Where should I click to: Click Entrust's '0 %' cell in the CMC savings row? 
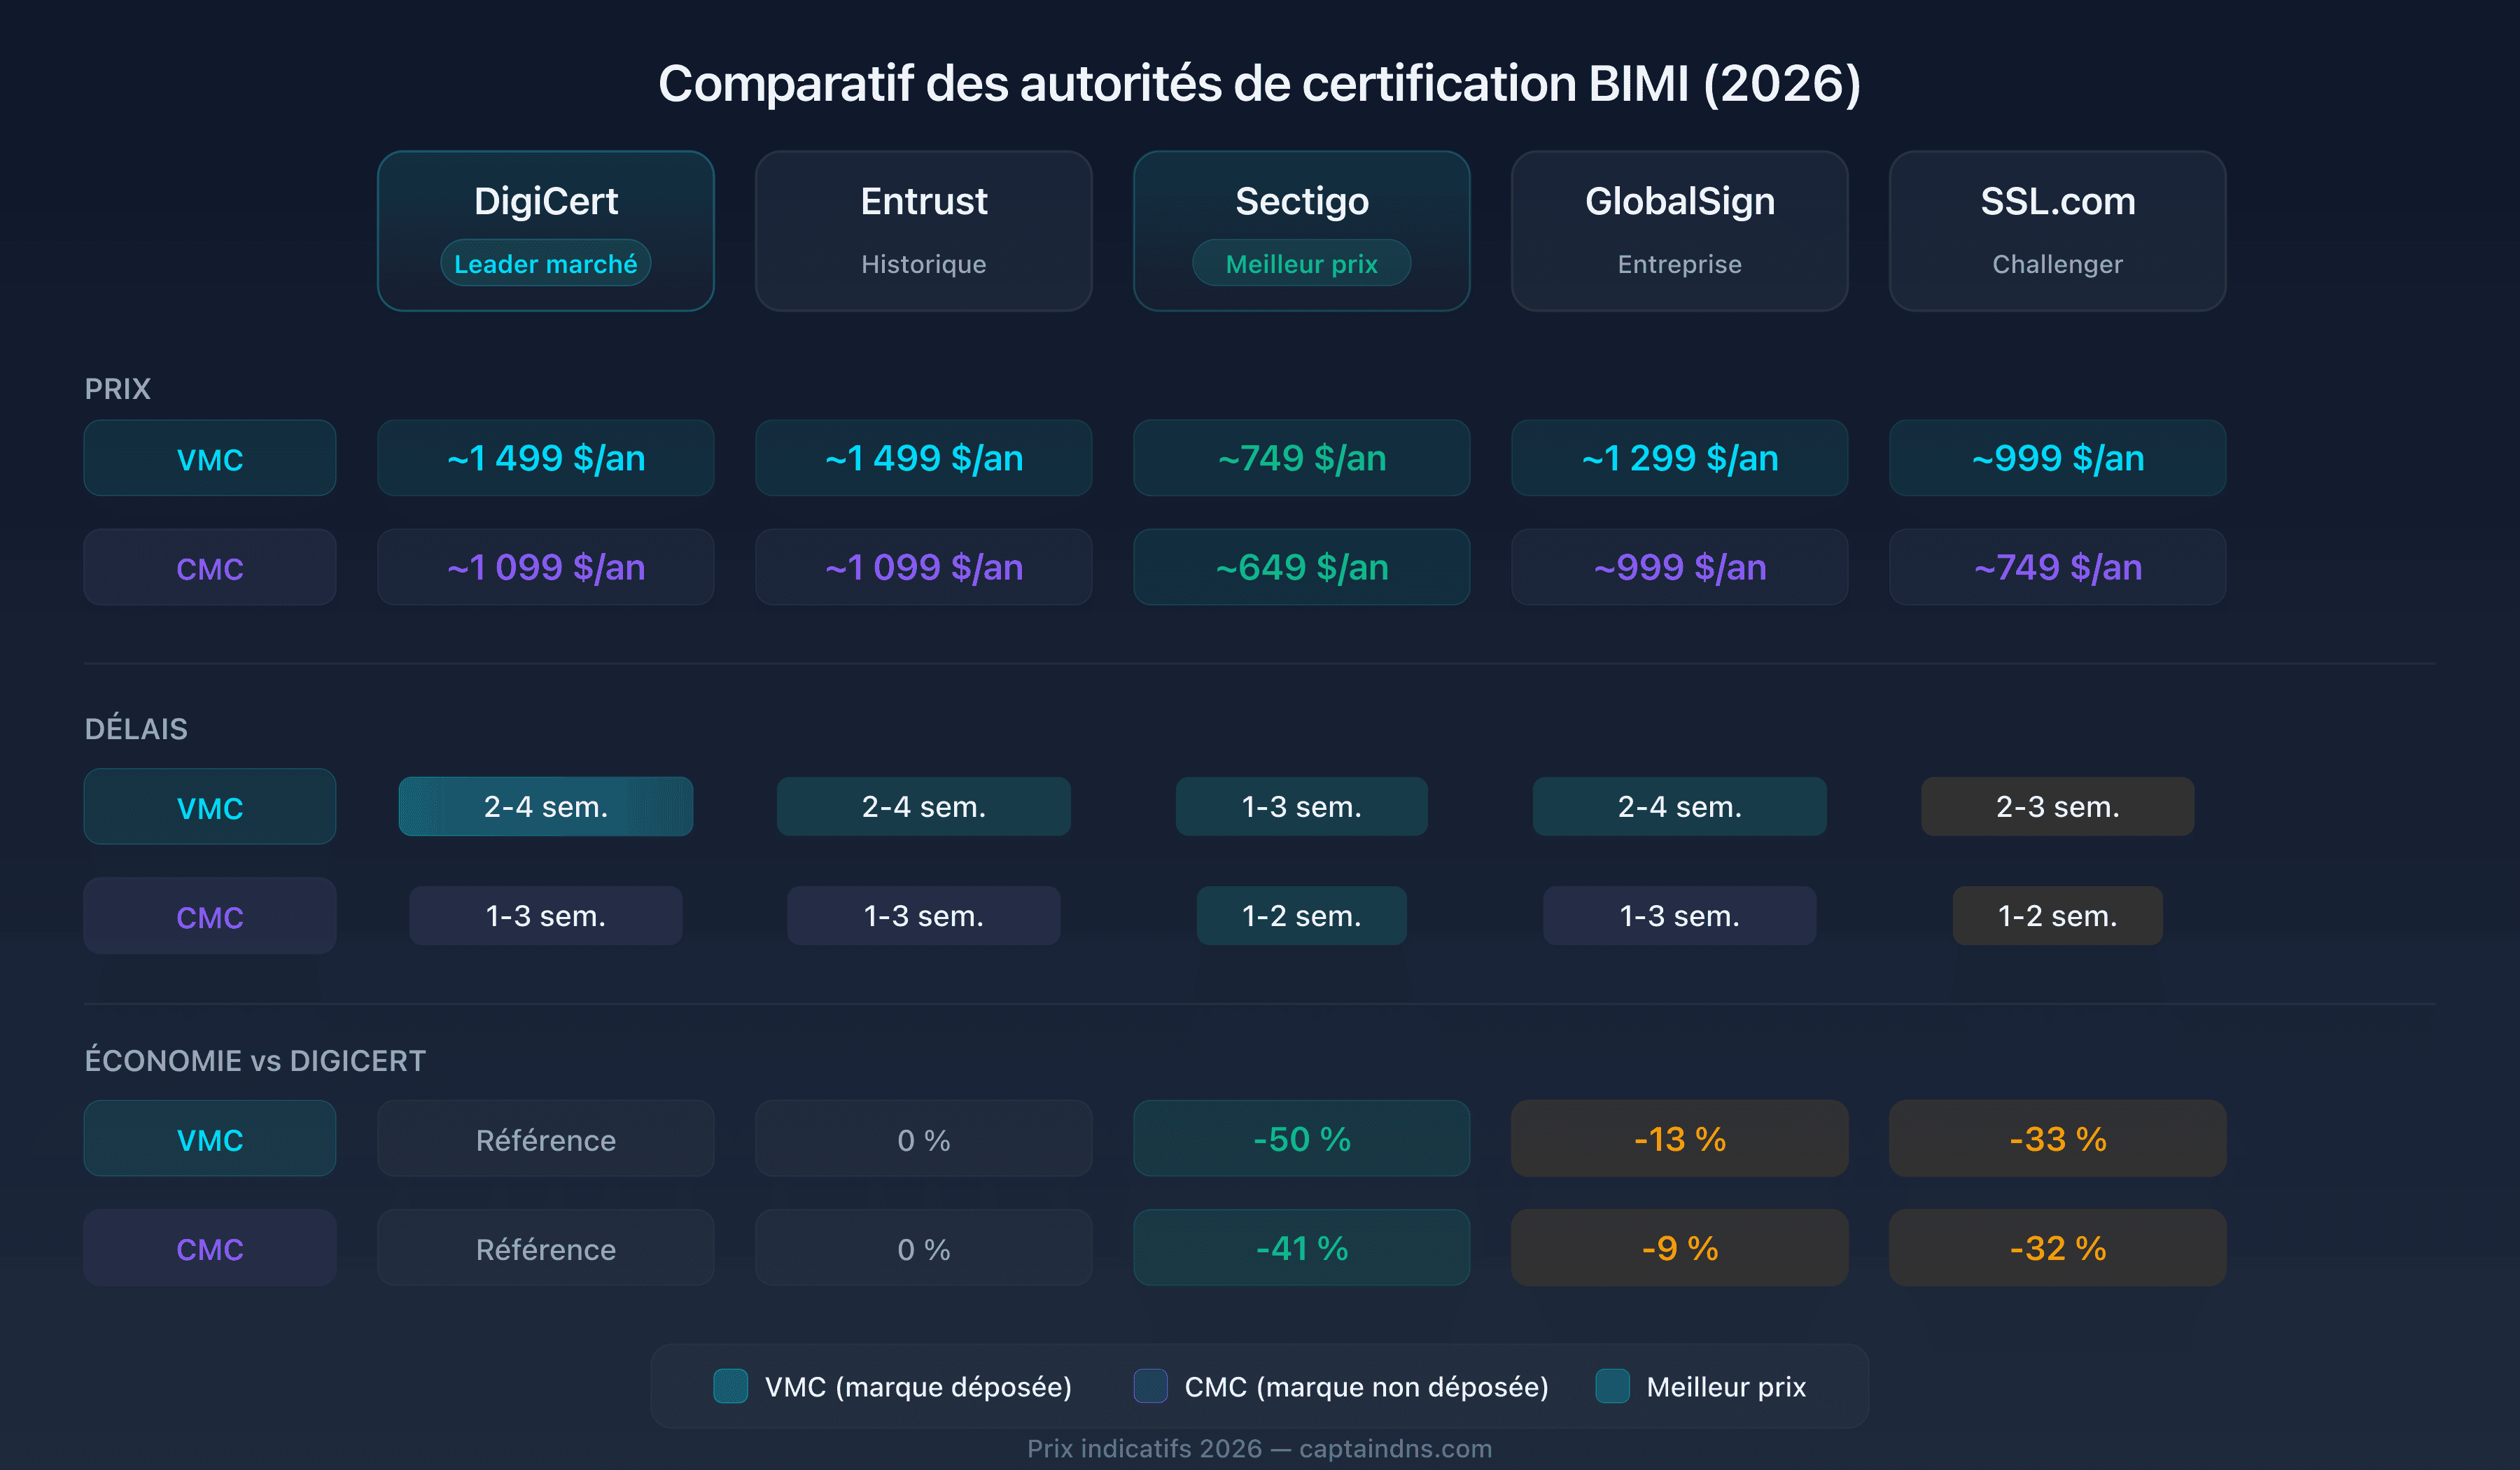[x=924, y=1247]
